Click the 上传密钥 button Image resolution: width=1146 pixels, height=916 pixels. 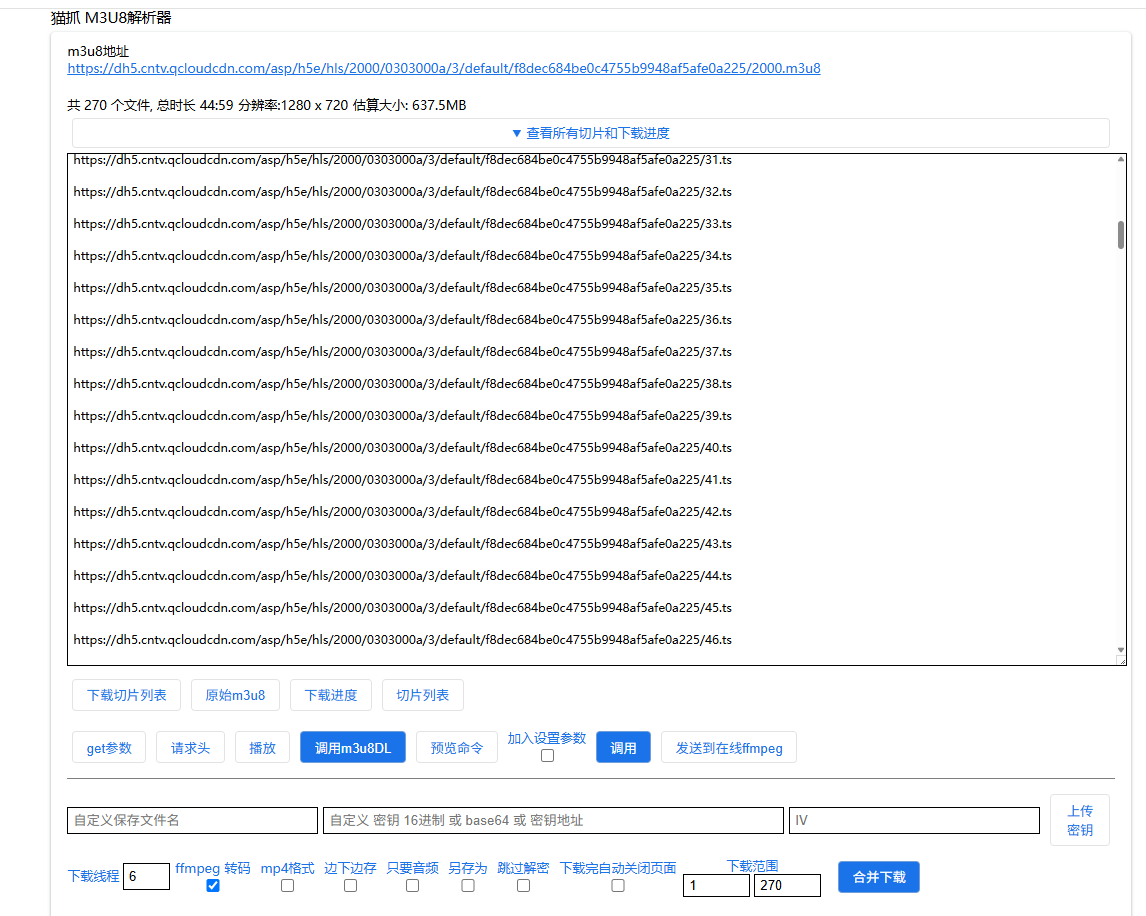click(x=1079, y=820)
